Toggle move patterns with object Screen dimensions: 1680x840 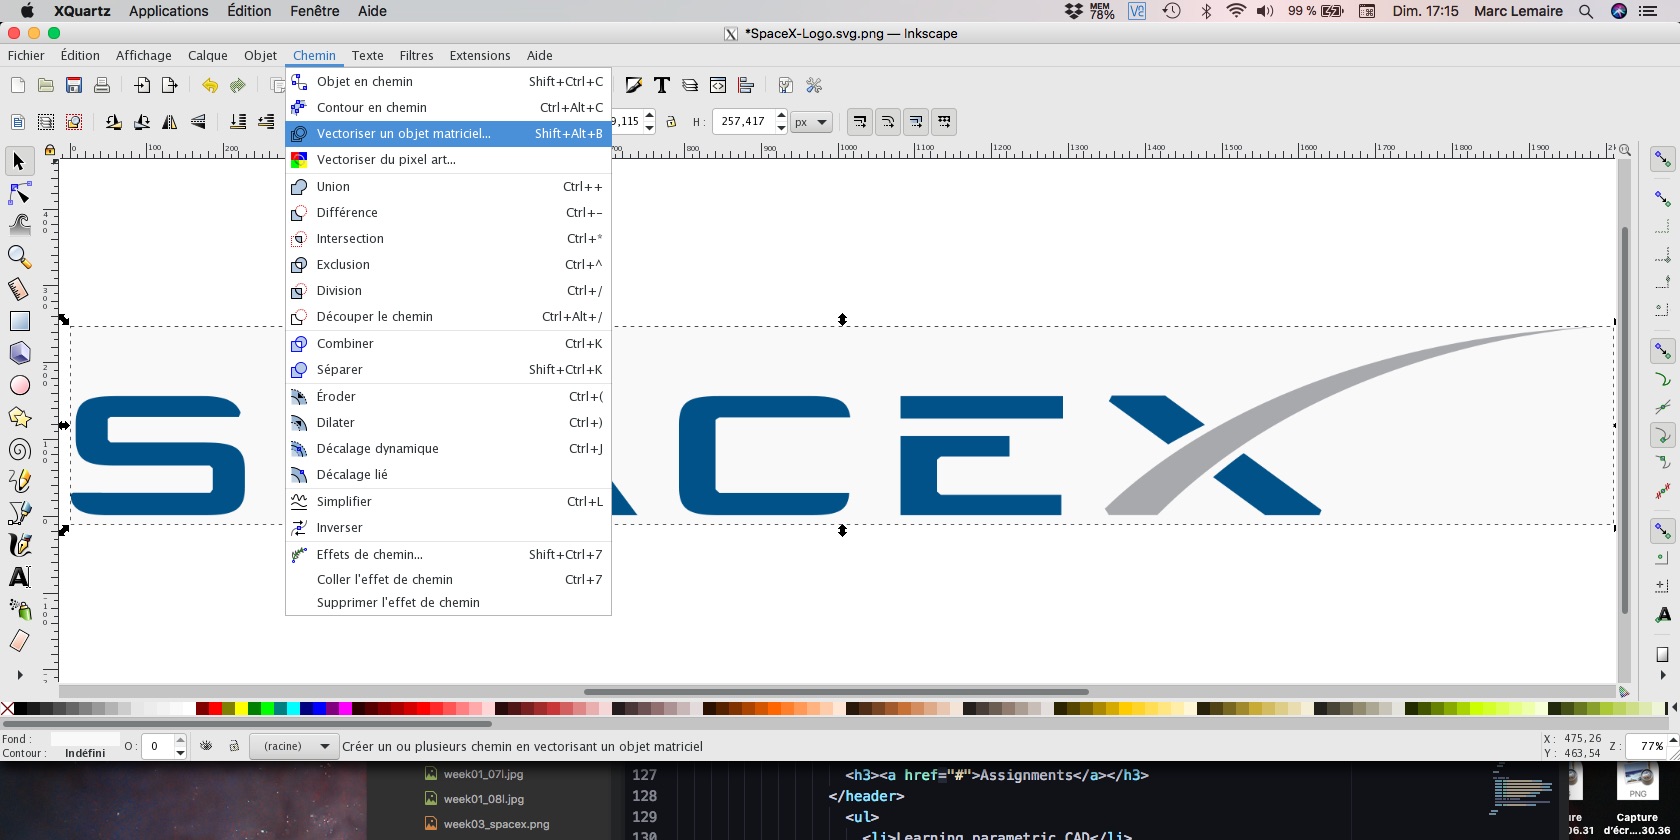coord(943,122)
